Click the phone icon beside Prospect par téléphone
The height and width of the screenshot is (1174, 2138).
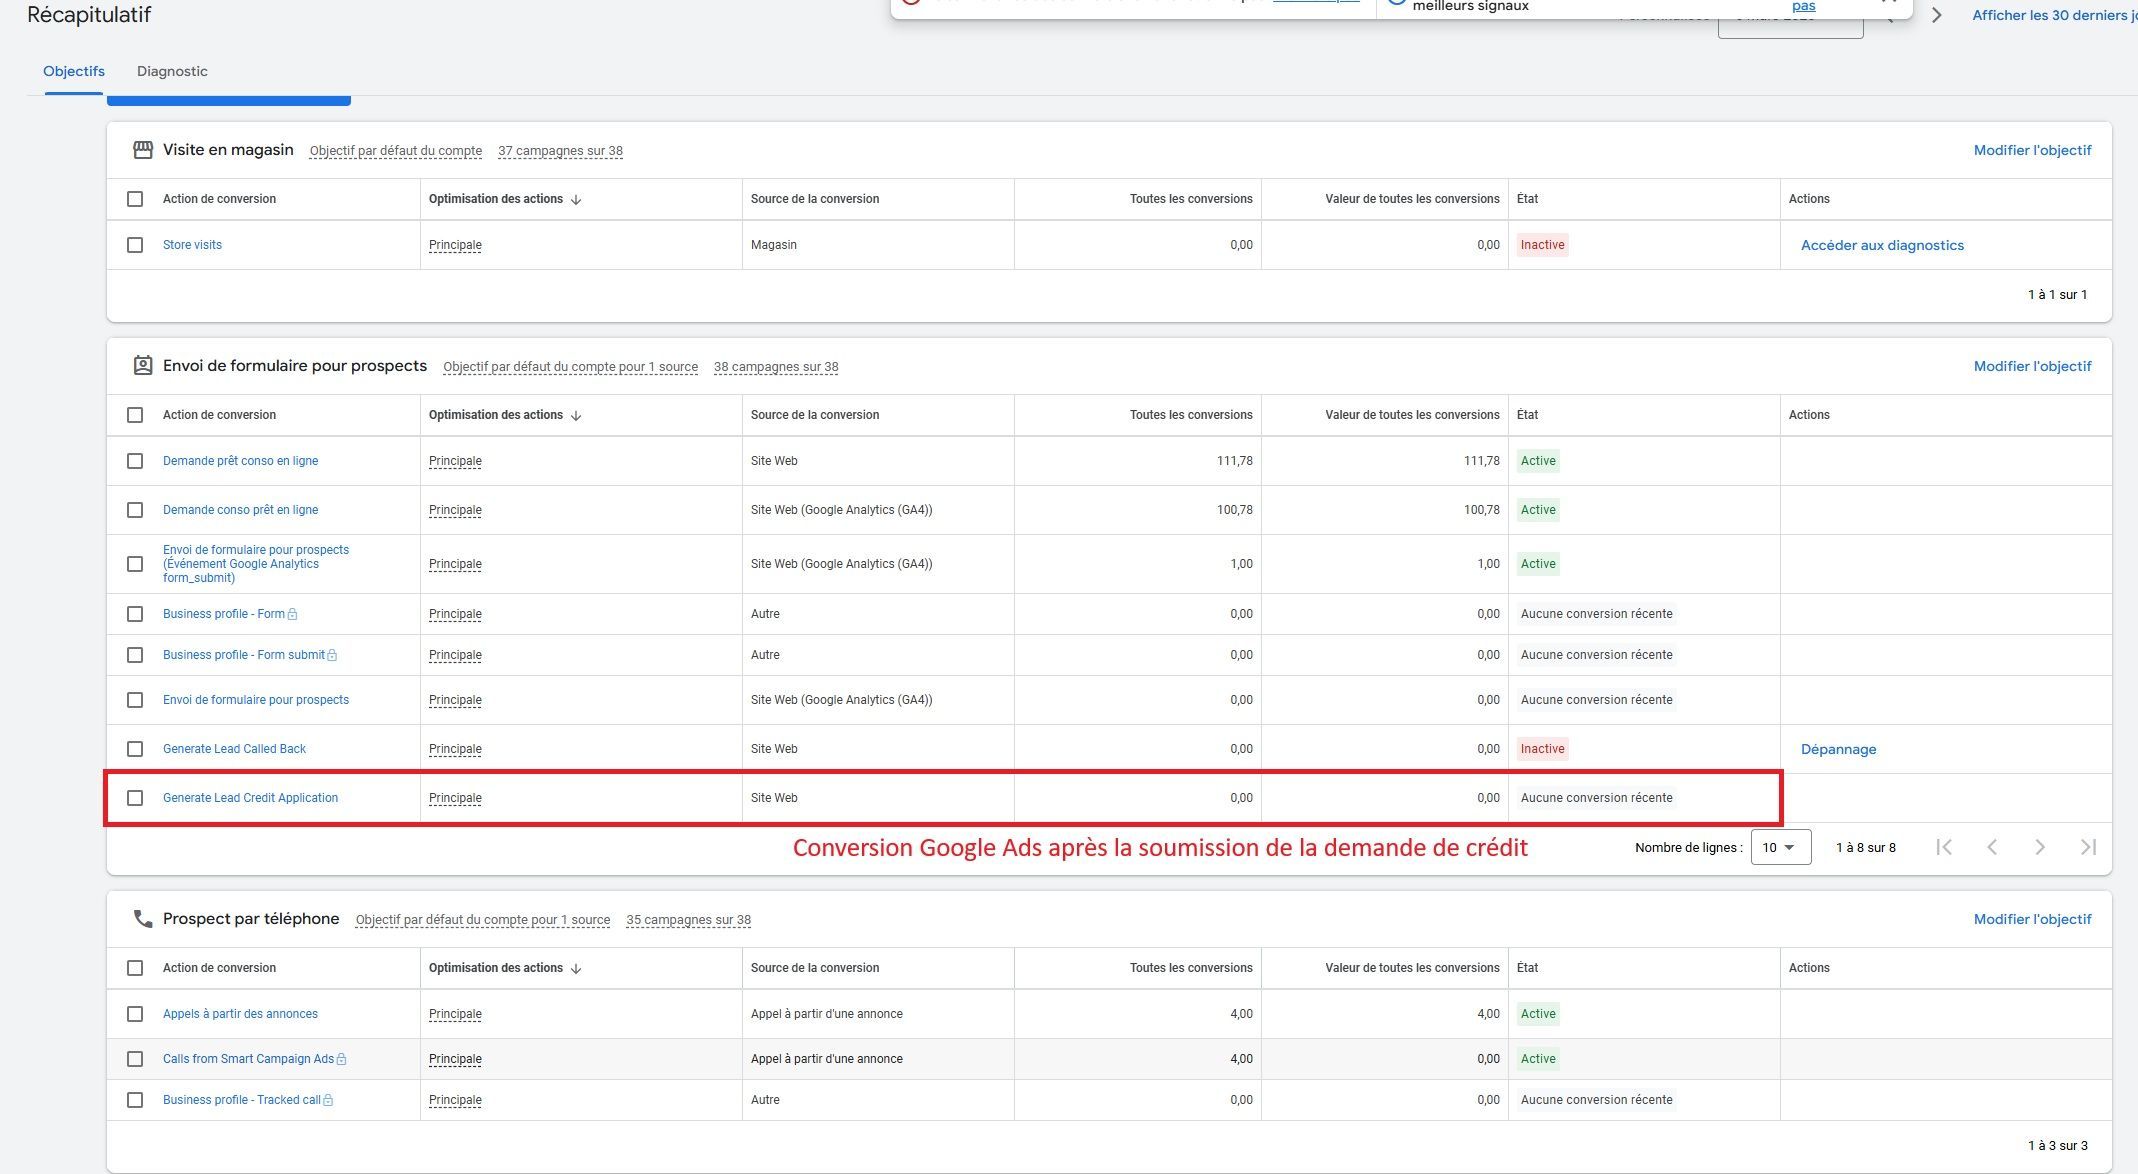143,919
